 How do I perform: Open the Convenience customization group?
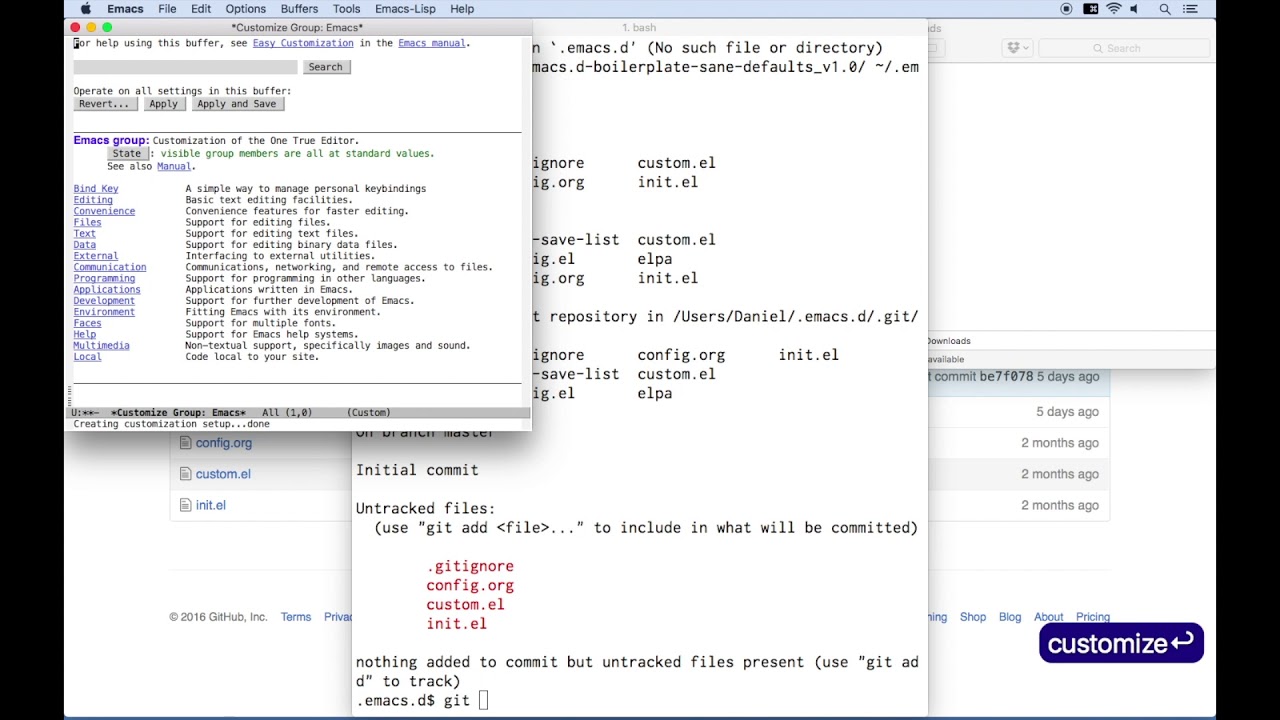104,211
